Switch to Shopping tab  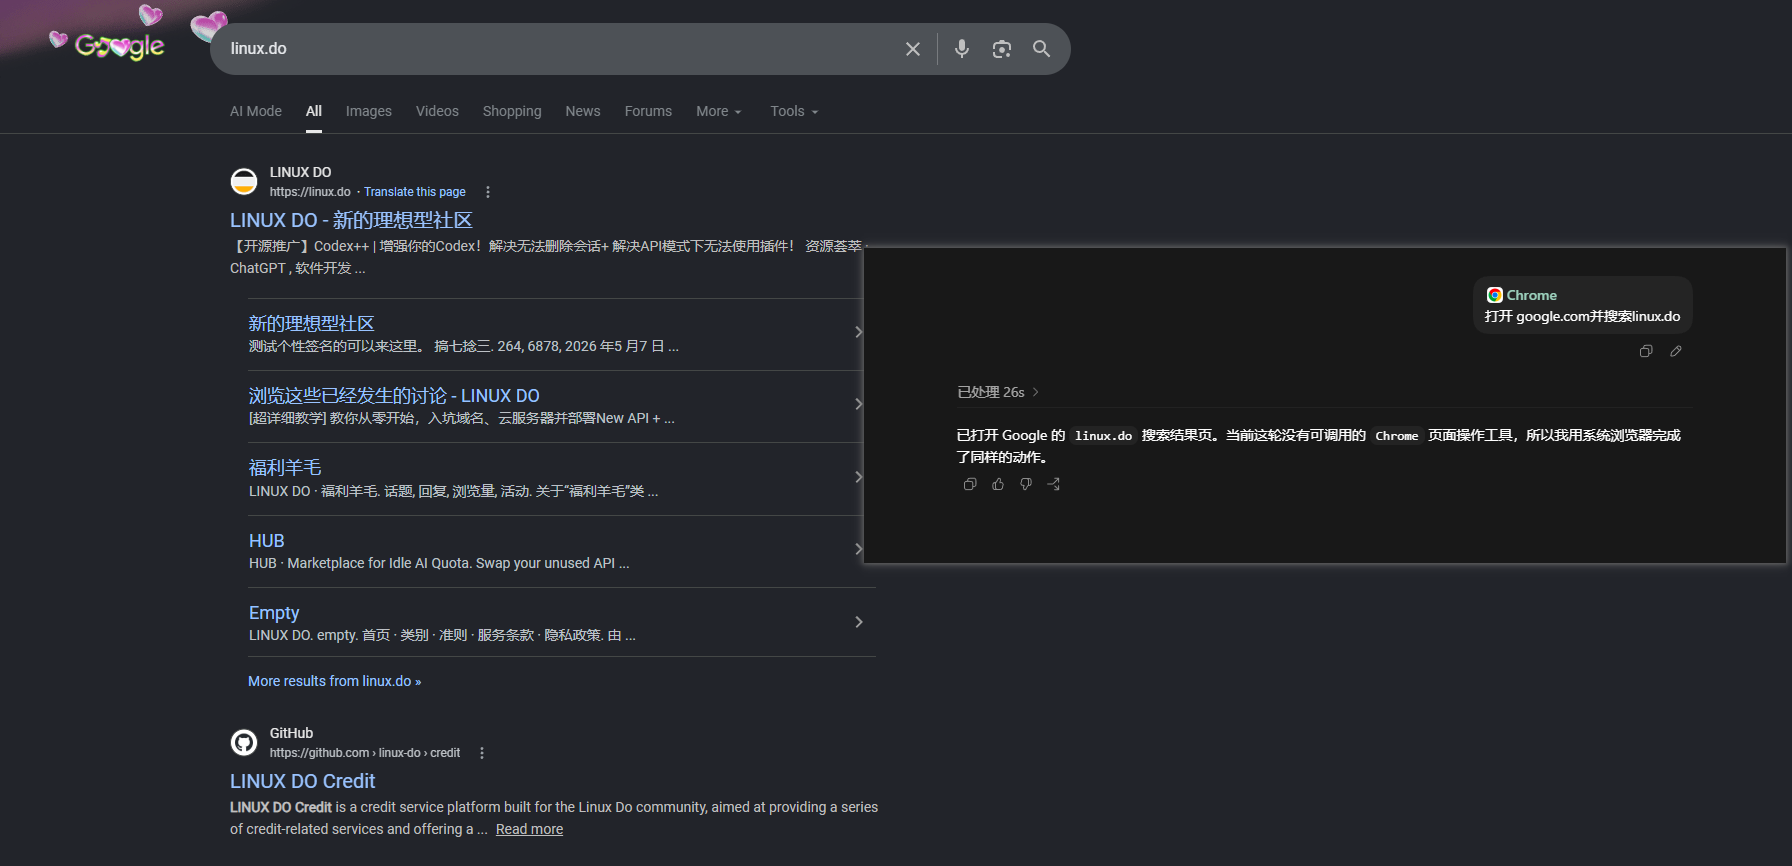(x=512, y=111)
